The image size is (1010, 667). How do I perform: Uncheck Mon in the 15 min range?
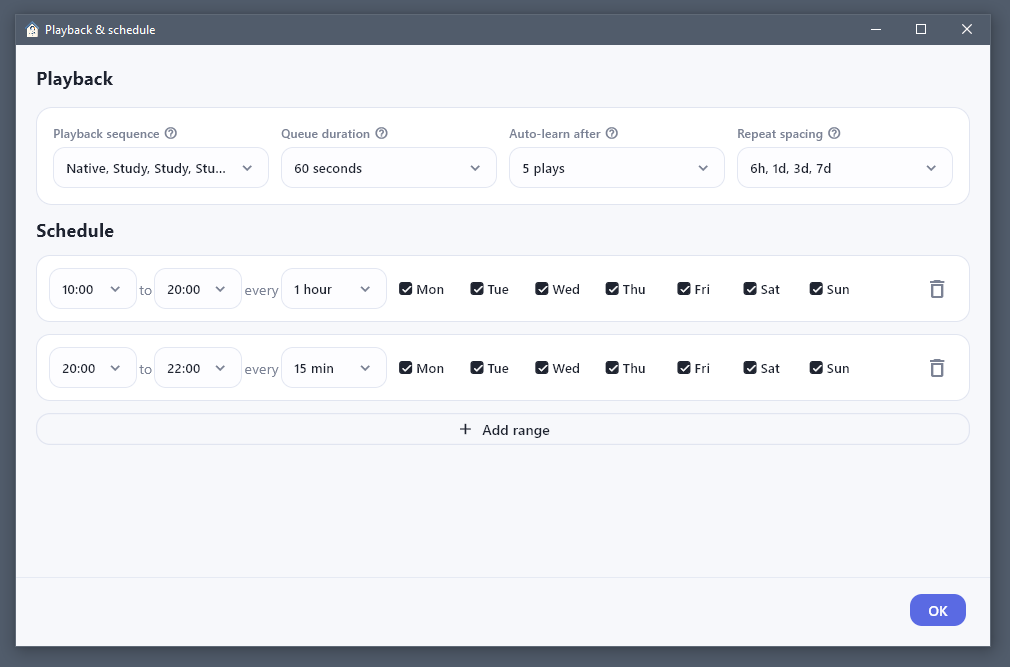tap(406, 368)
